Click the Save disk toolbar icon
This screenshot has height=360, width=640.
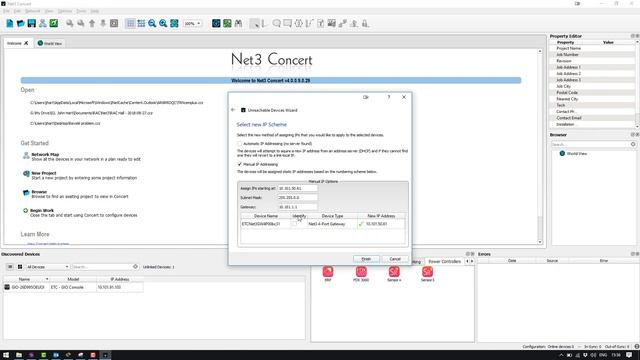pos(31,23)
